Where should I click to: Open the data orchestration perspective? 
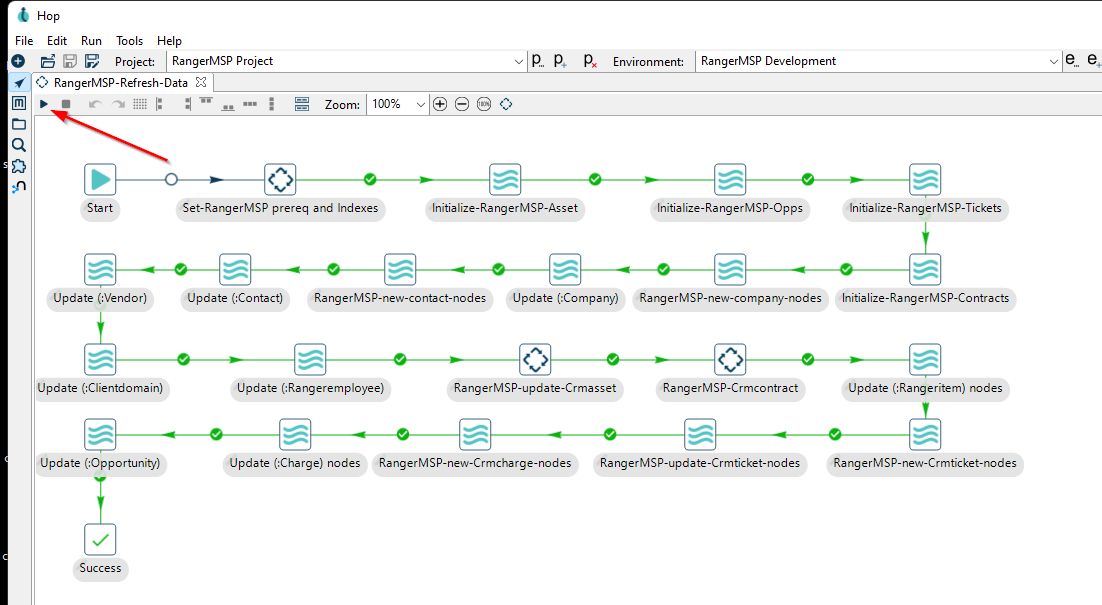click(x=19, y=82)
